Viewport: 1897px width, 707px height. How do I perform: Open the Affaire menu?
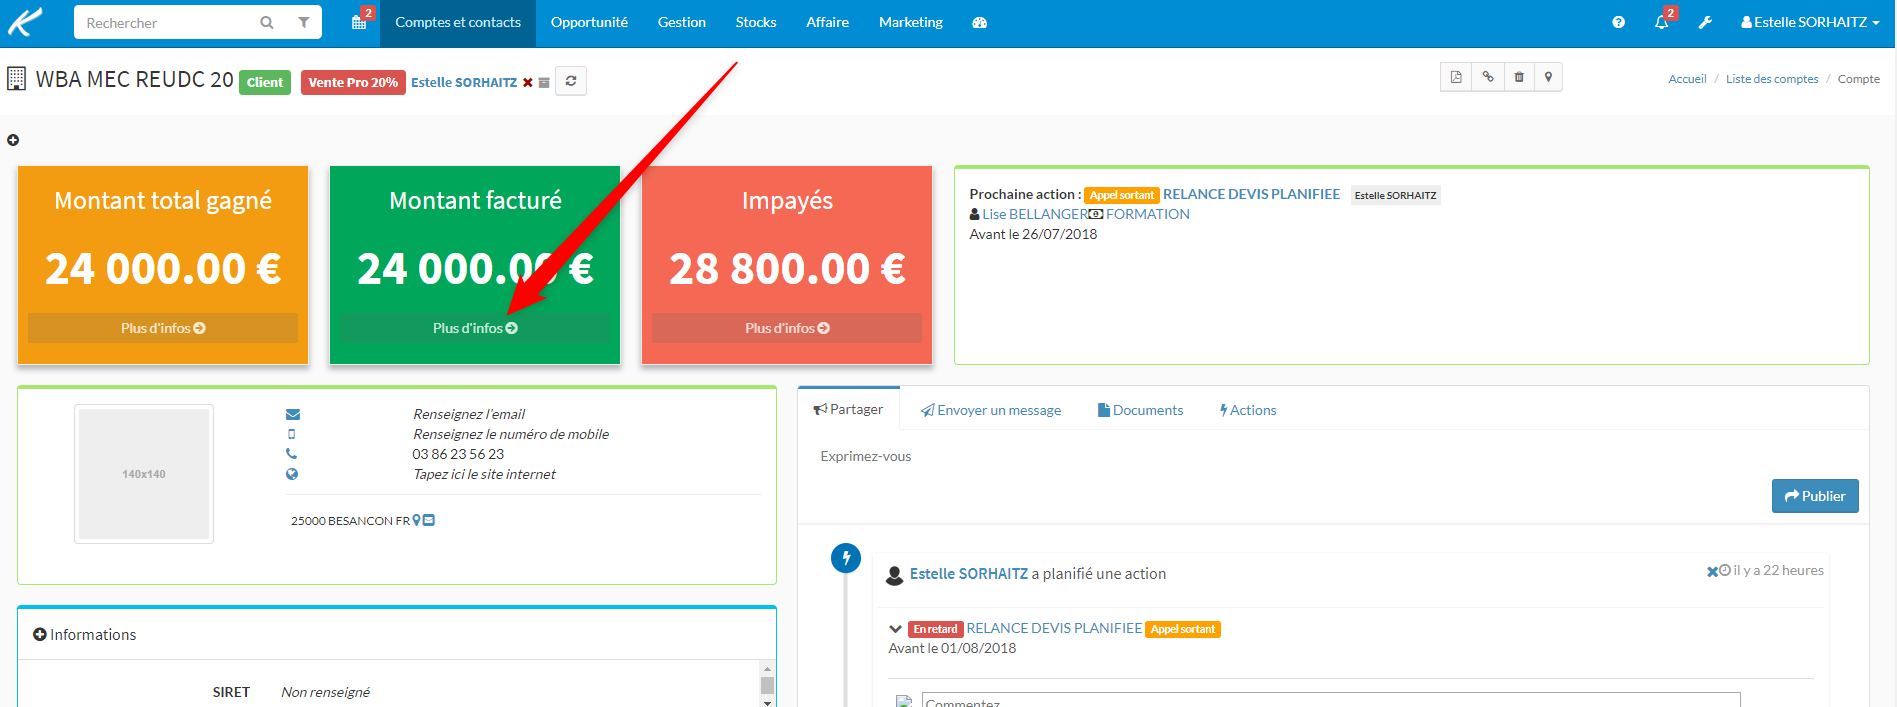(828, 22)
